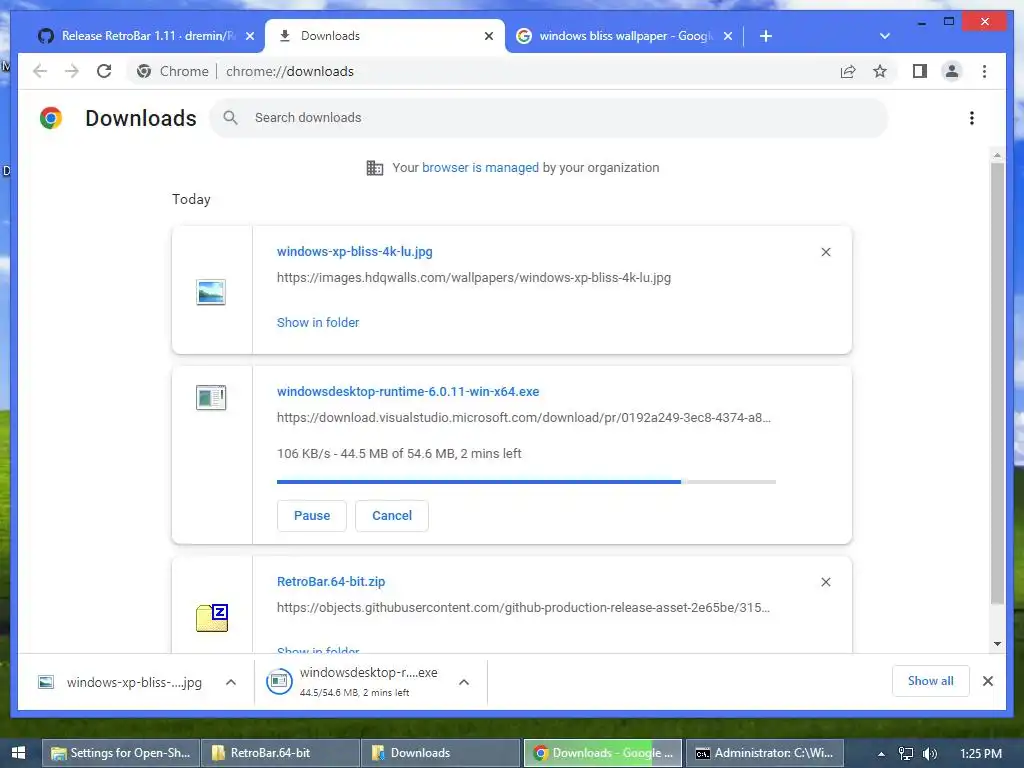Cancel the runtime download
This screenshot has height=768, width=1024.
point(392,516)
